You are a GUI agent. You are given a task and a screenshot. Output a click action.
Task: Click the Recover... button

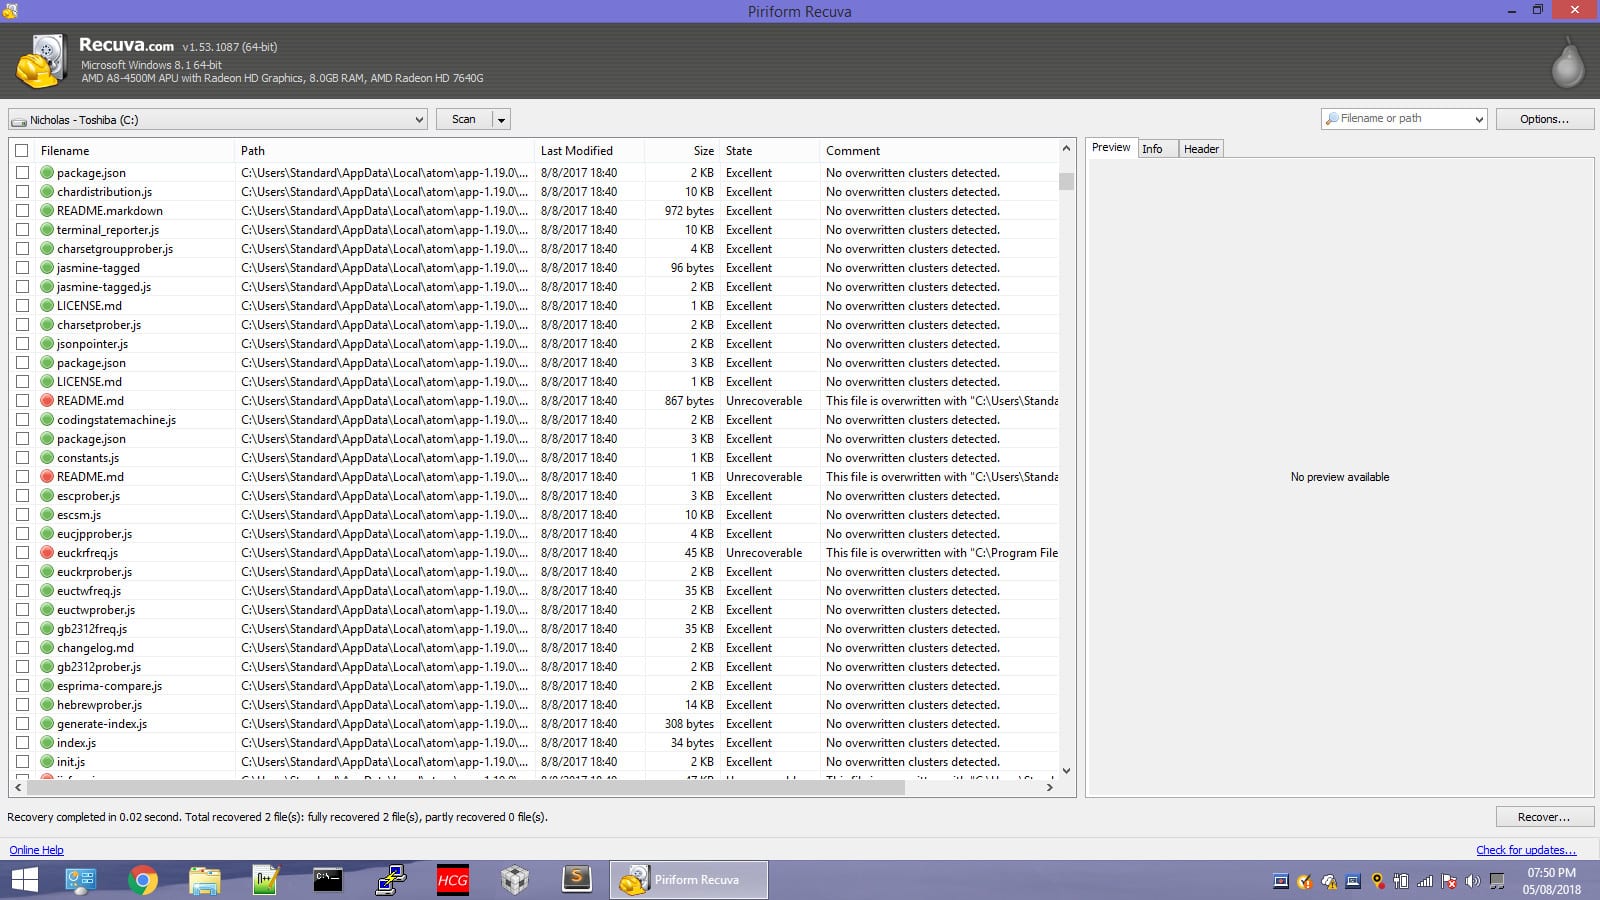pyautogui.click(x=1543, y=817)
